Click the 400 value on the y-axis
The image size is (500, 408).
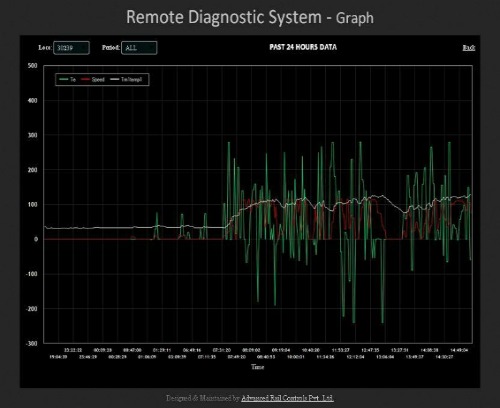(x=33, y=100)
